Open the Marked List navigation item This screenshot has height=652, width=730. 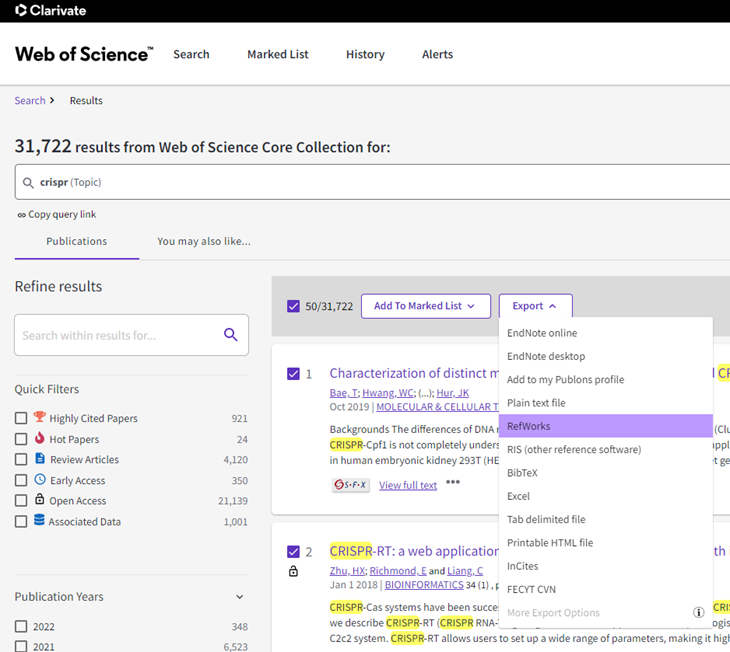[277, 54]
